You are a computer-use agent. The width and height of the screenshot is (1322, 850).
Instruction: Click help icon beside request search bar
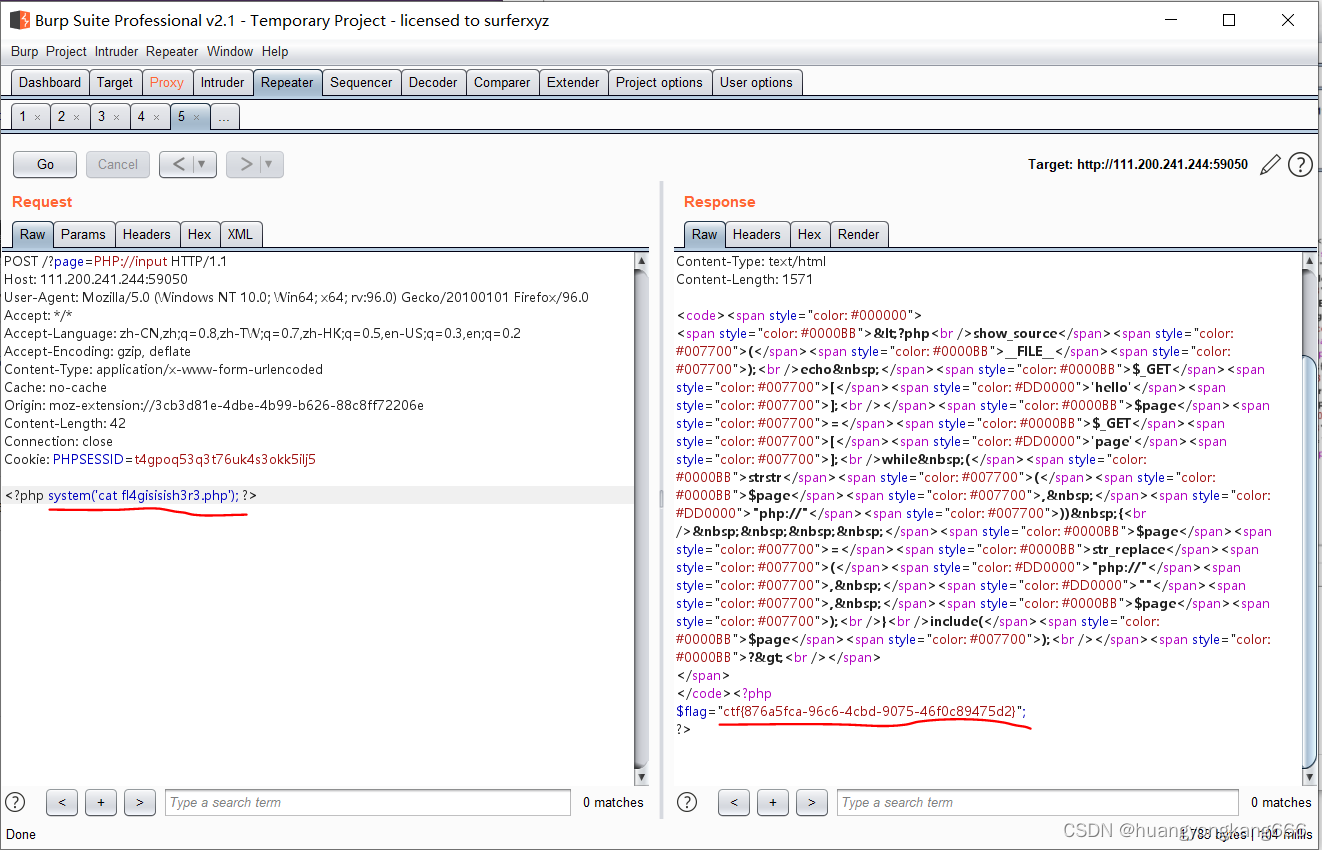15,802
